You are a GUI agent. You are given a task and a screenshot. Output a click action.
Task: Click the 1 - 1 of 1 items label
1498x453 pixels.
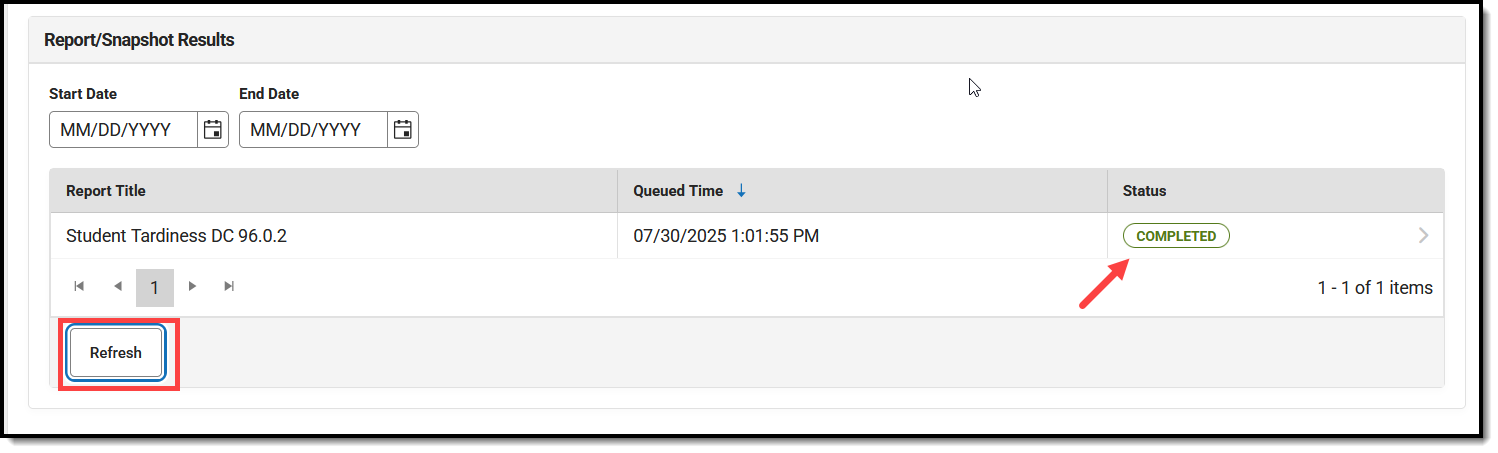click(1375, 288)
